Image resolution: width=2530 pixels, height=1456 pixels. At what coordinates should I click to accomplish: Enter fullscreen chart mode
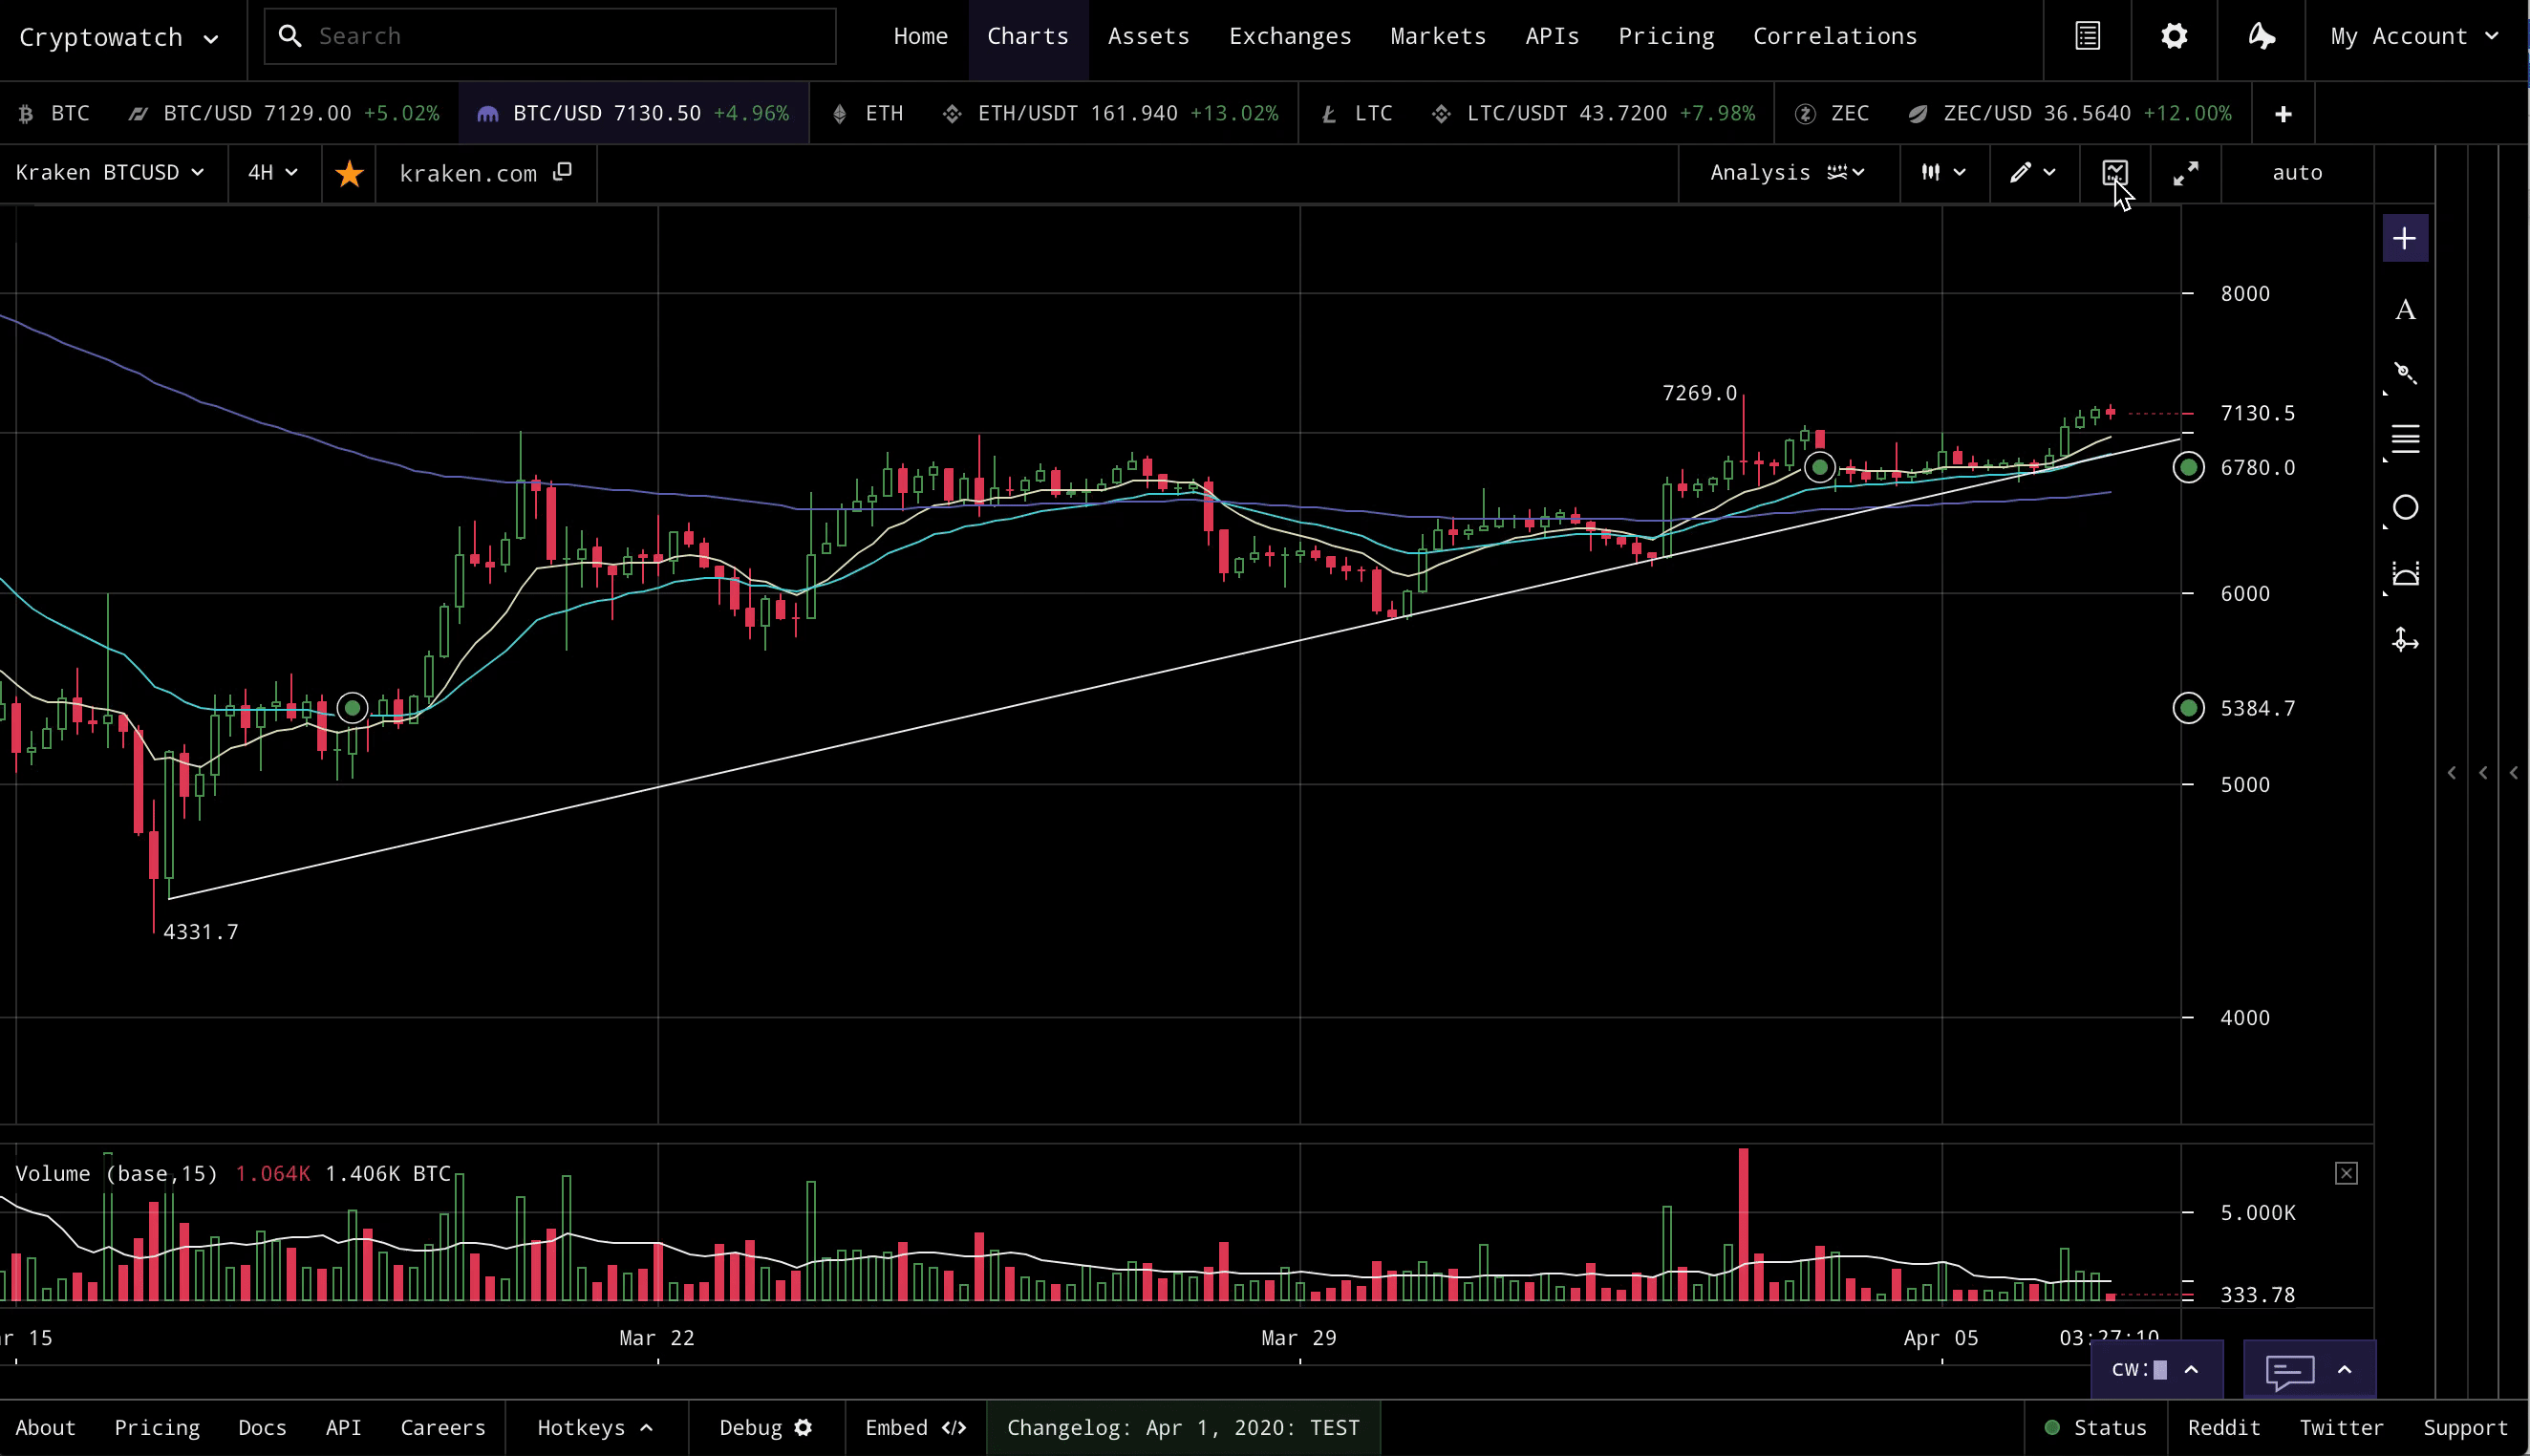pos(2186,173)
